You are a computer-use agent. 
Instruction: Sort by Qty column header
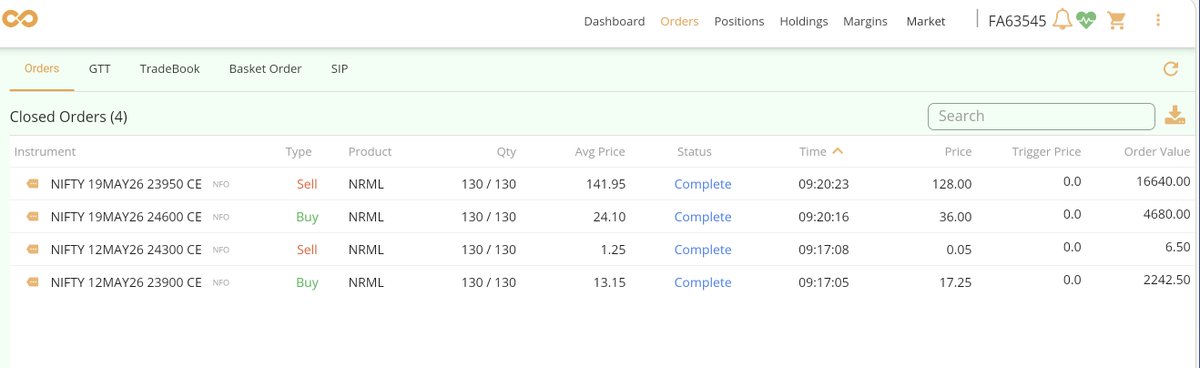[507, 152]
